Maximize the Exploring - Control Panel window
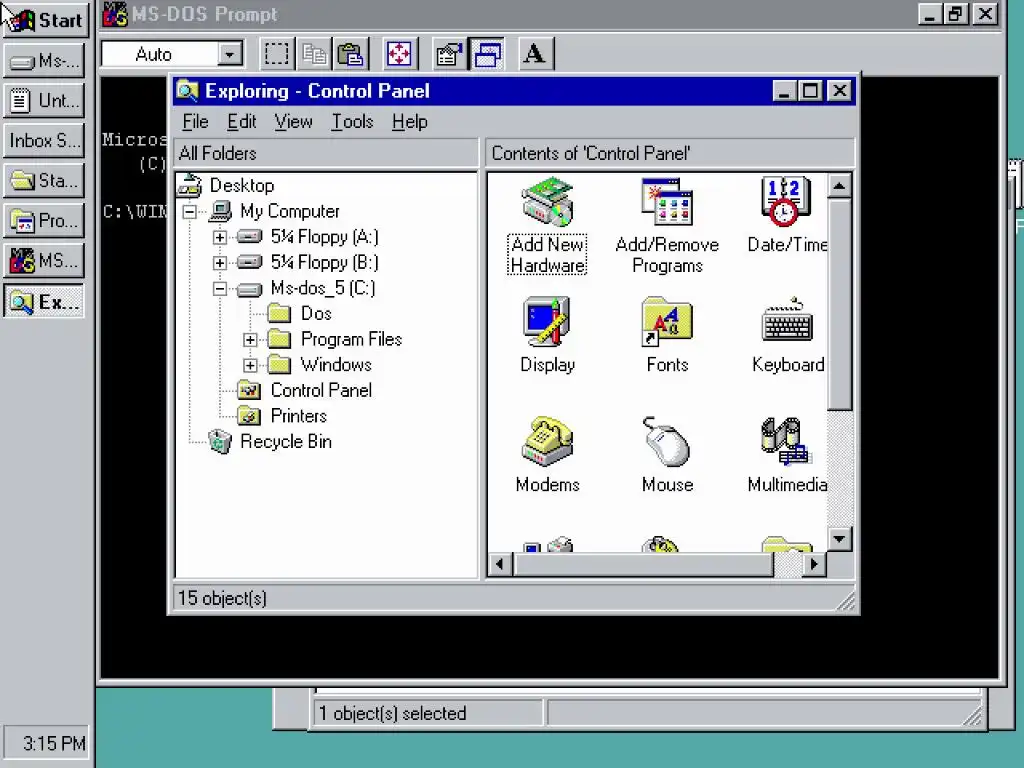 click(810, 91)
